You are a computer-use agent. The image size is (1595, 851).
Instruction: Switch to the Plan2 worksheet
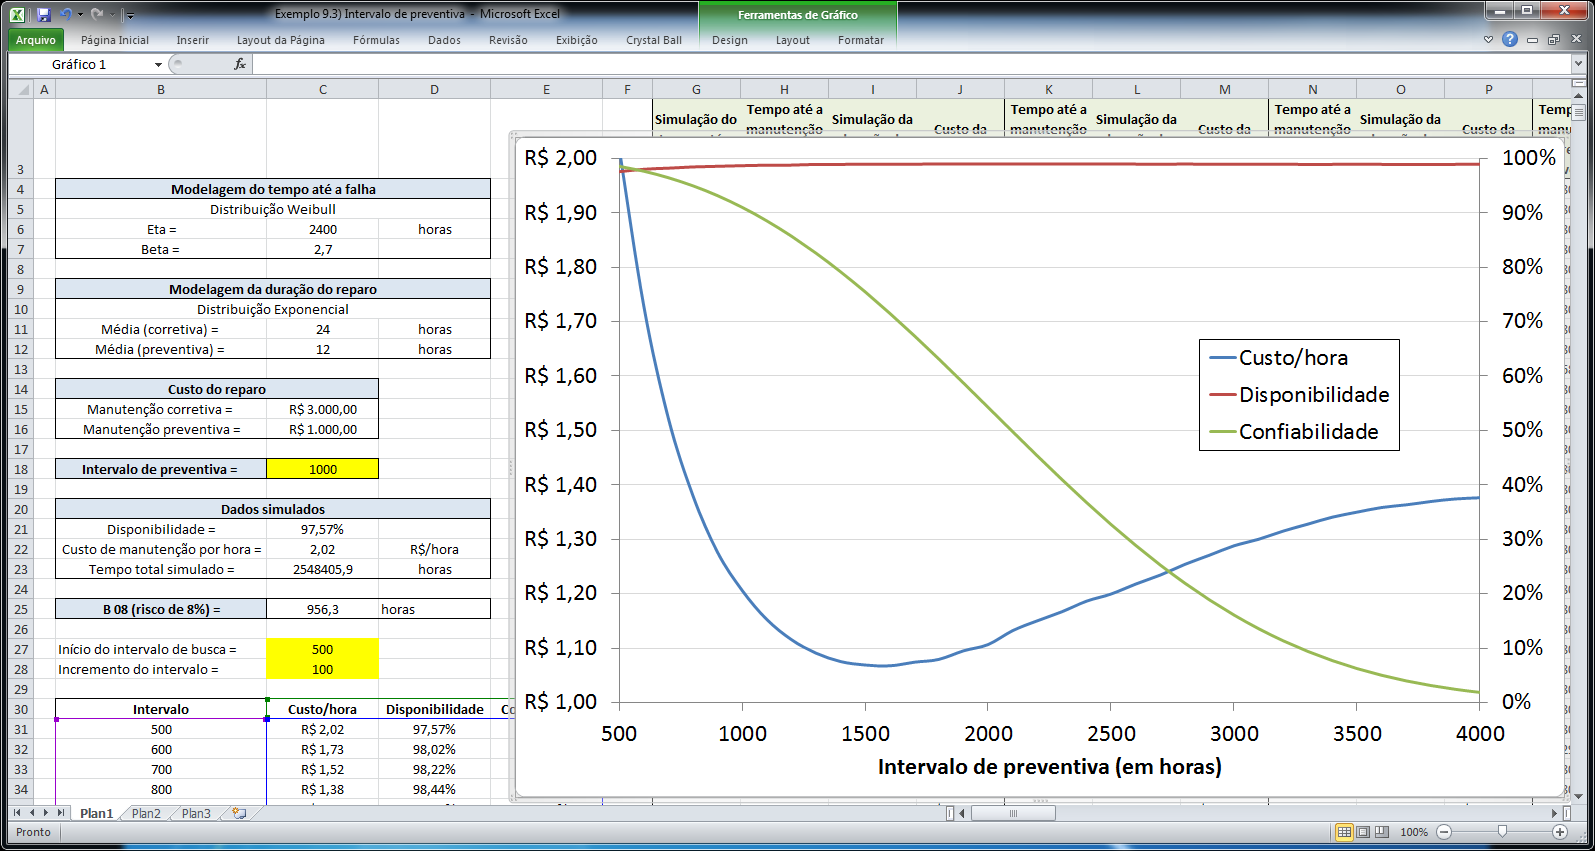tap(146, 813)
